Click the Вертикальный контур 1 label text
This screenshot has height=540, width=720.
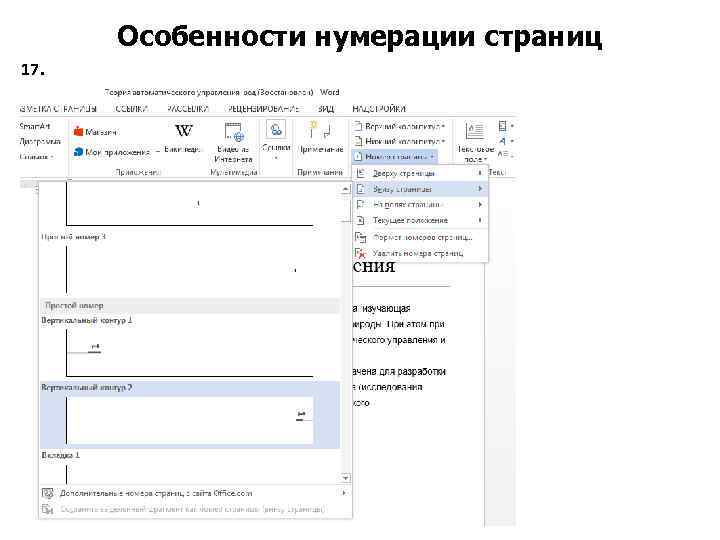[87, 321]
